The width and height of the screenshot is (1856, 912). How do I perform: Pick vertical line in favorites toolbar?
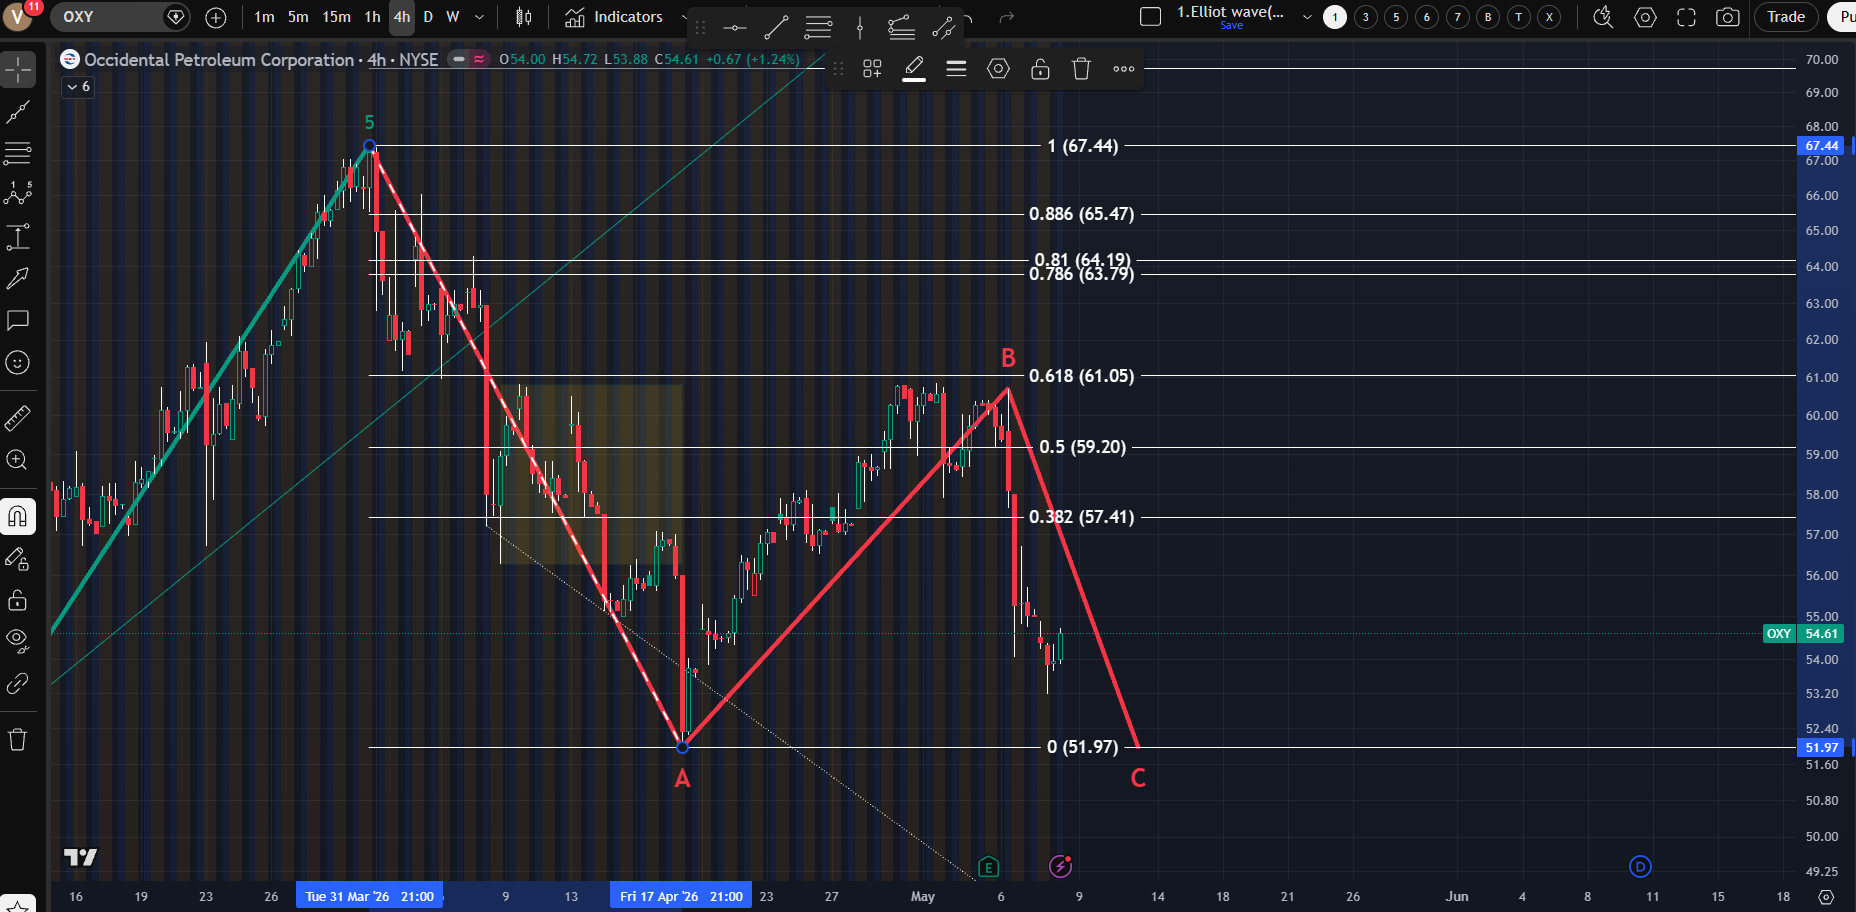(860, 28)
